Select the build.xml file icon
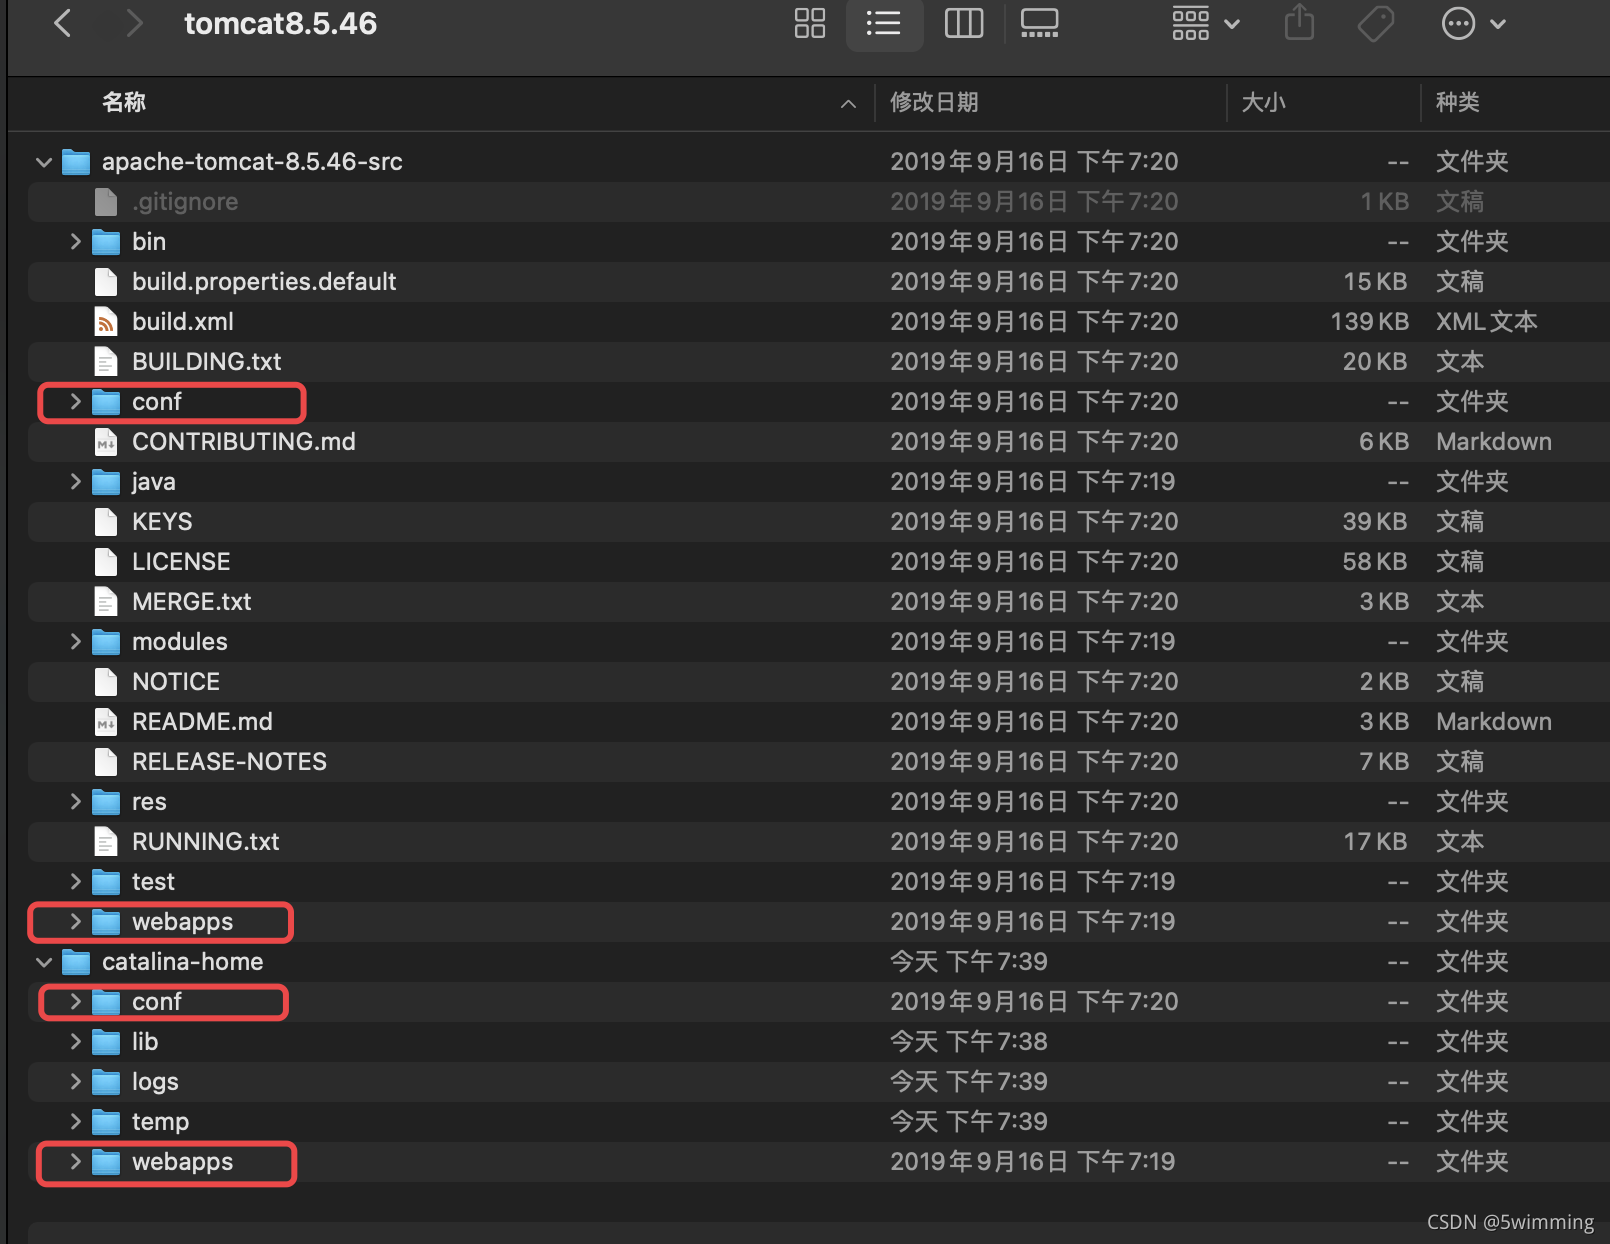This screenshot has width=1610, height=1244. point(106,322)
